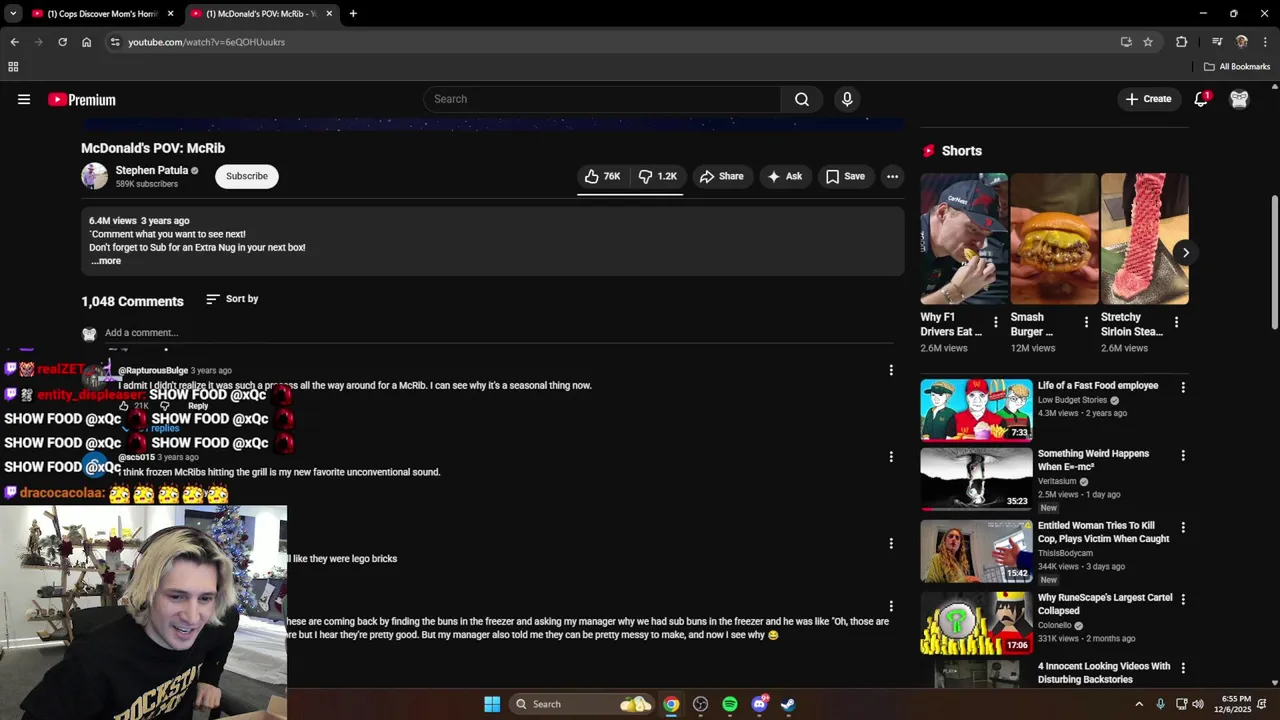
Task: Open menu for the Smash Burger Short
Action: pos(1086,322)
